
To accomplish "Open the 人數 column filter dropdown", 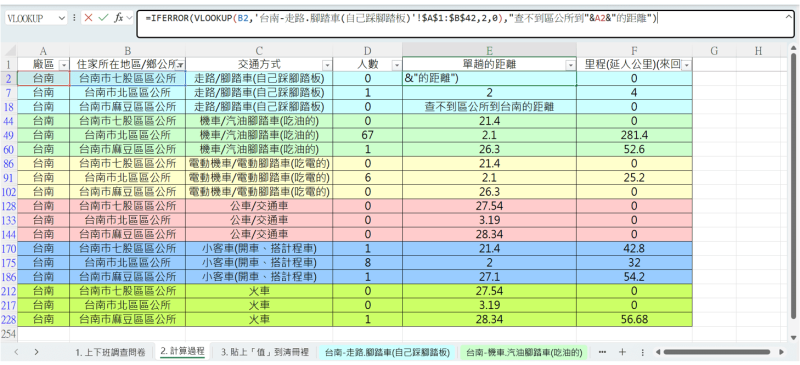I will click(396, 65).
